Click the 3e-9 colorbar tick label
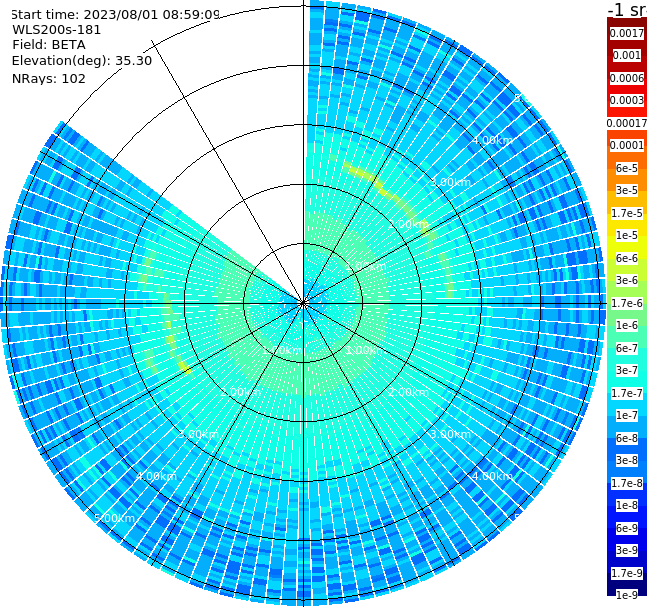Screen dimensions: 647x607 [627, 550]
